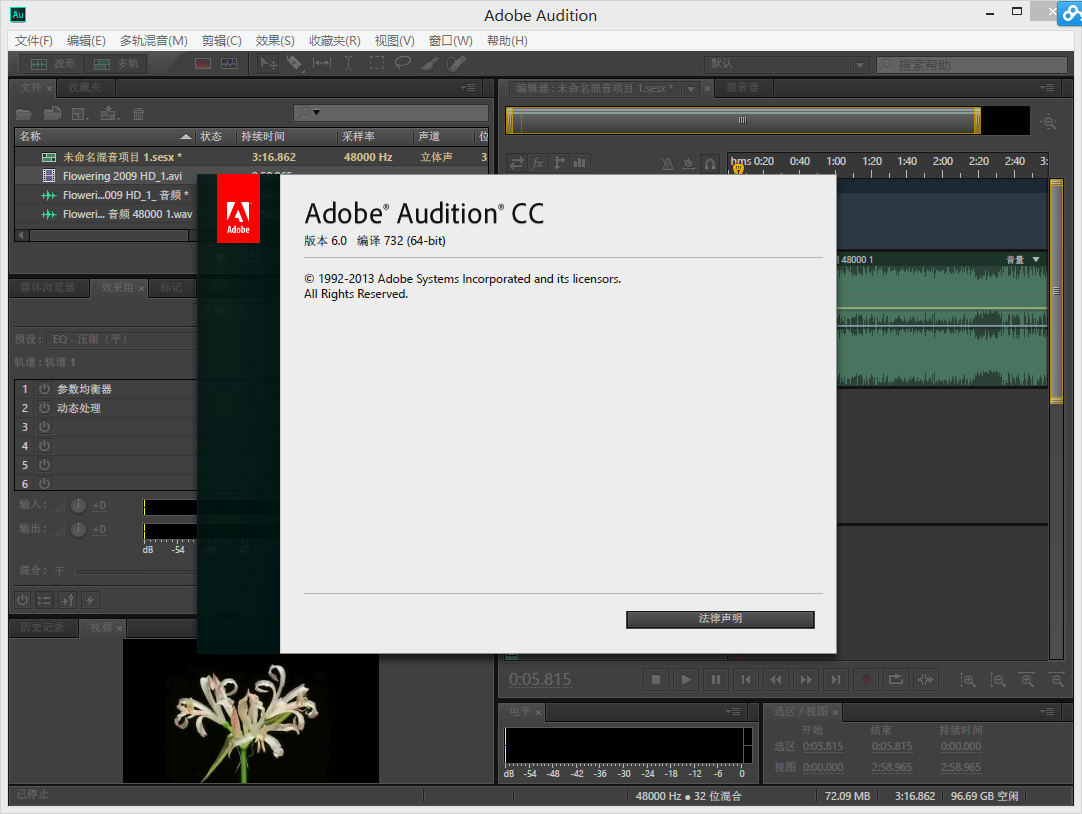
Task: Toggle power button of effect slot 4
Action: point(44,446)
